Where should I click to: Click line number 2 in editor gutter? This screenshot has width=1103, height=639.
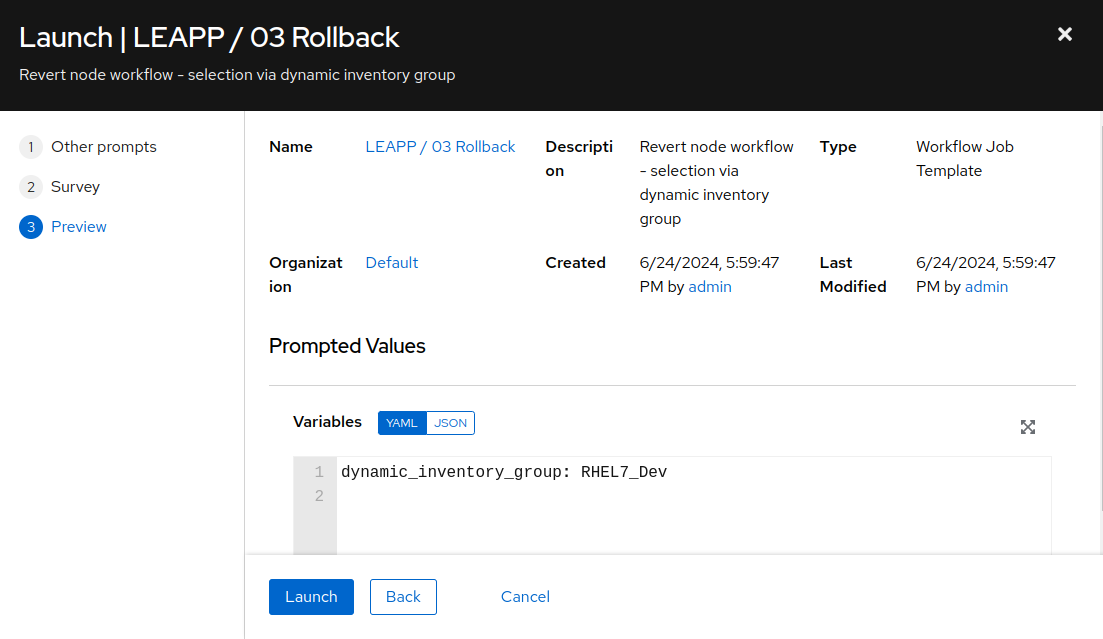[319, 496]
